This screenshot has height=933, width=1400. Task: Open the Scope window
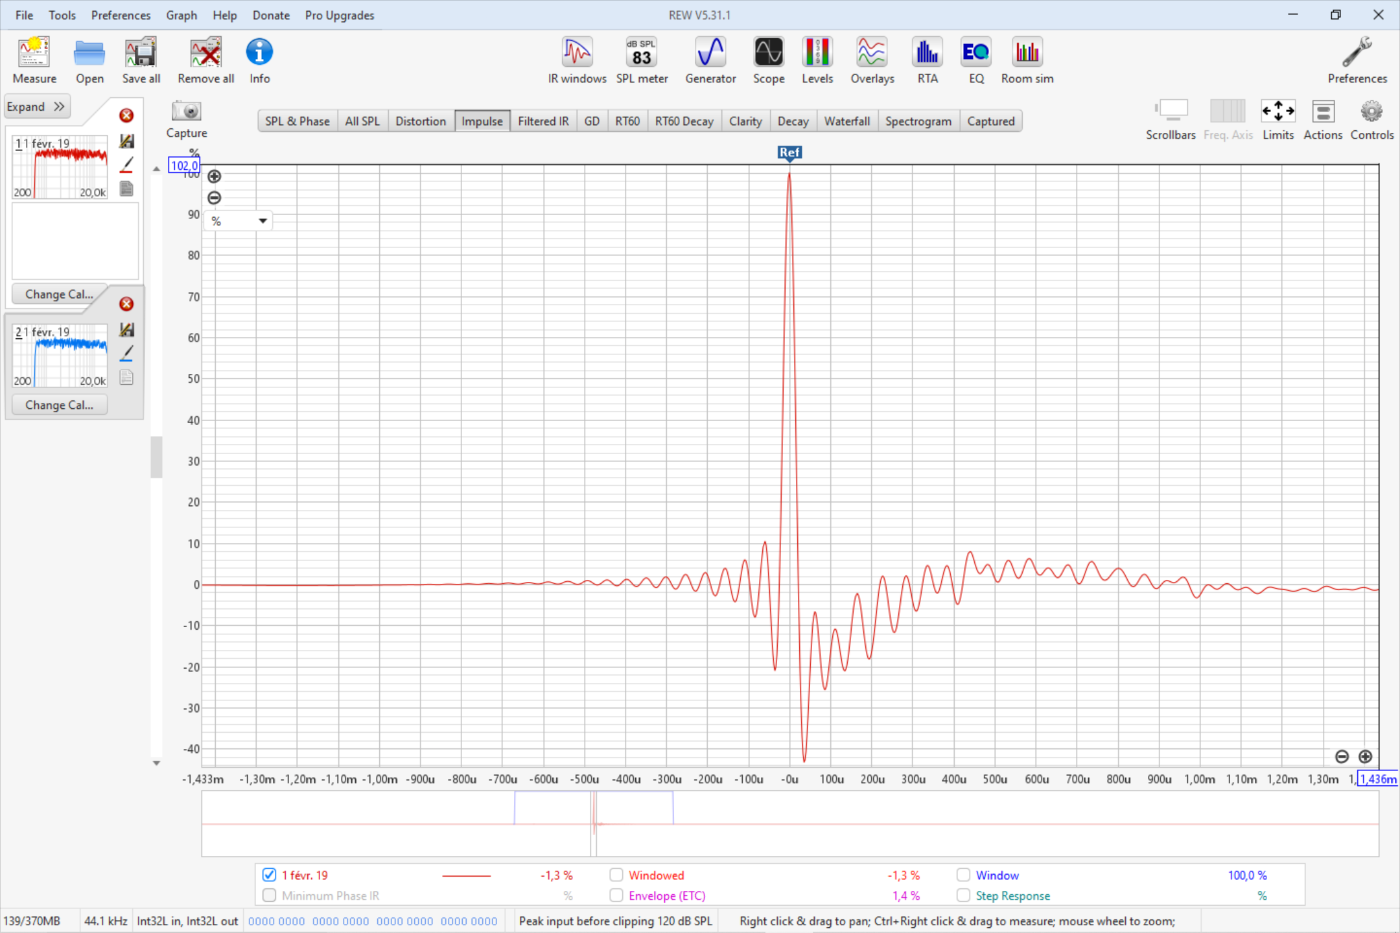[x=768, y=60]
